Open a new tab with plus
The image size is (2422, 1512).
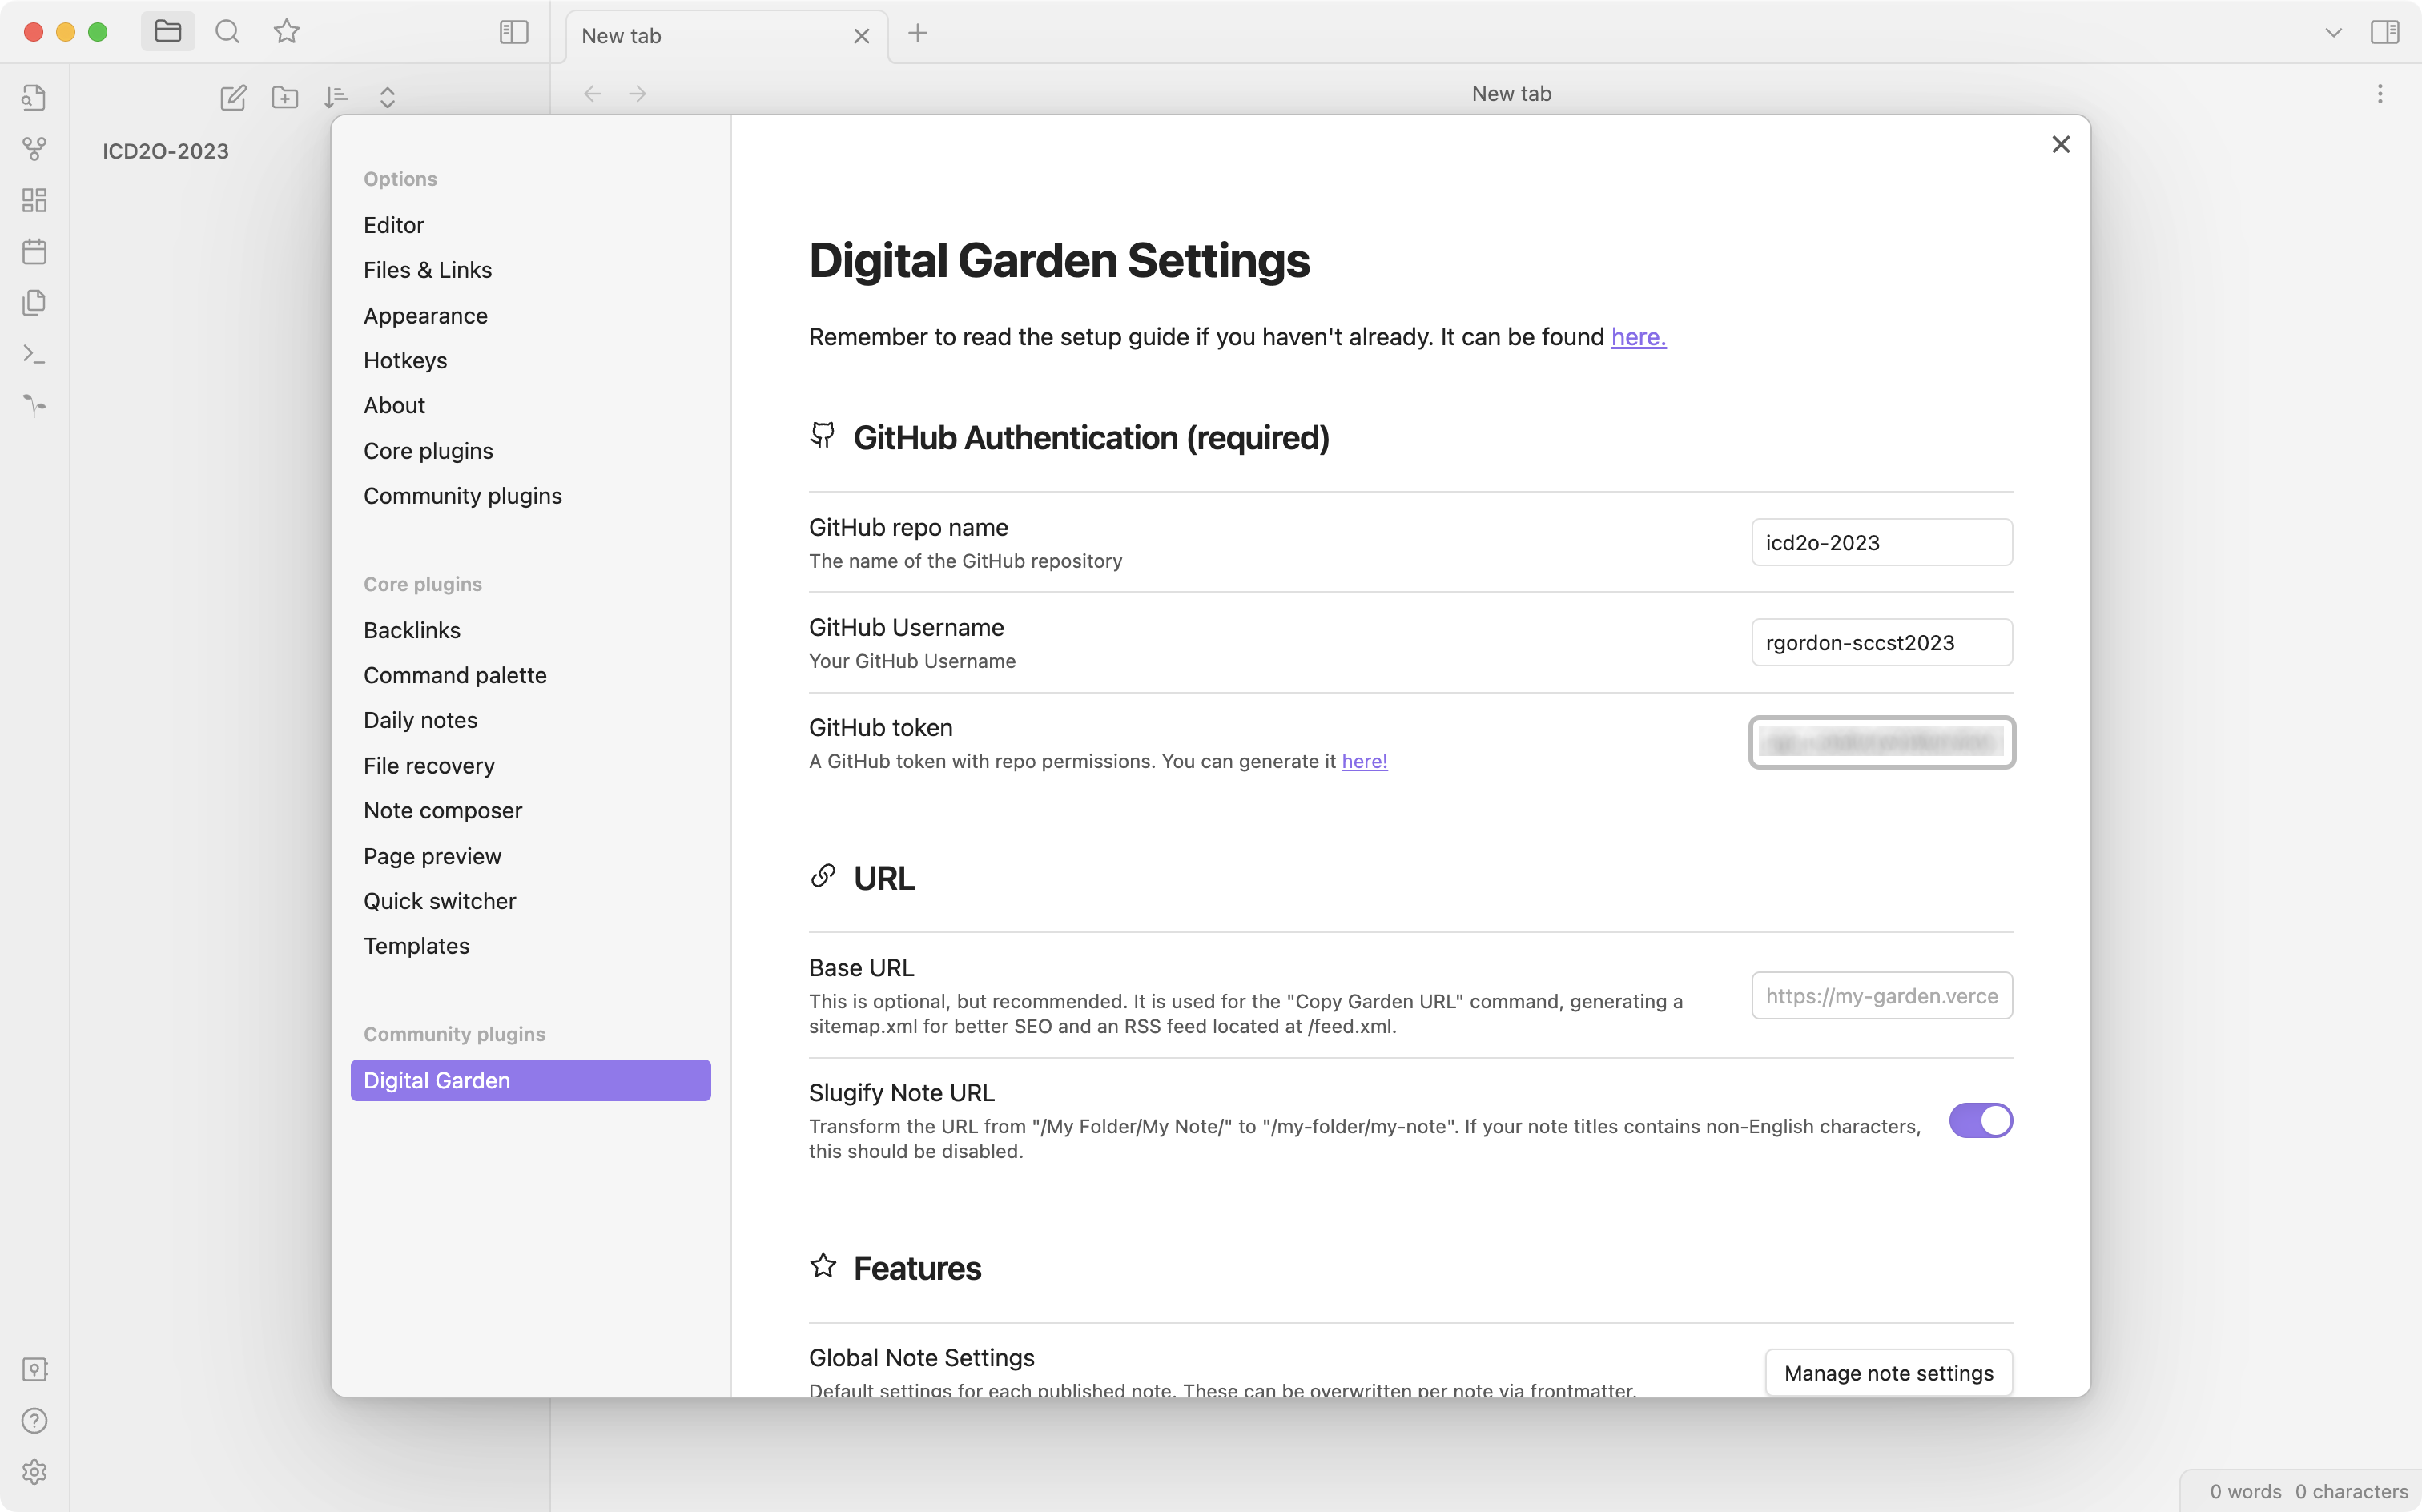917,33
